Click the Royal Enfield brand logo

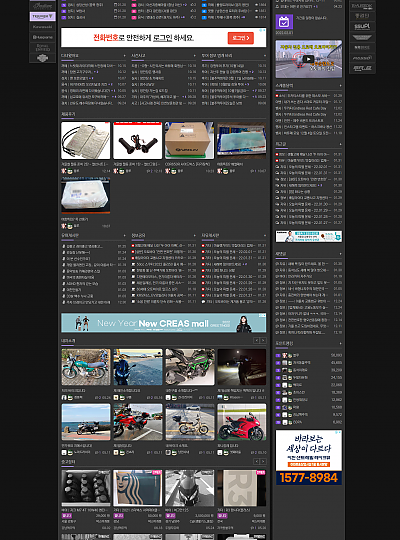(x=42, y=48)
